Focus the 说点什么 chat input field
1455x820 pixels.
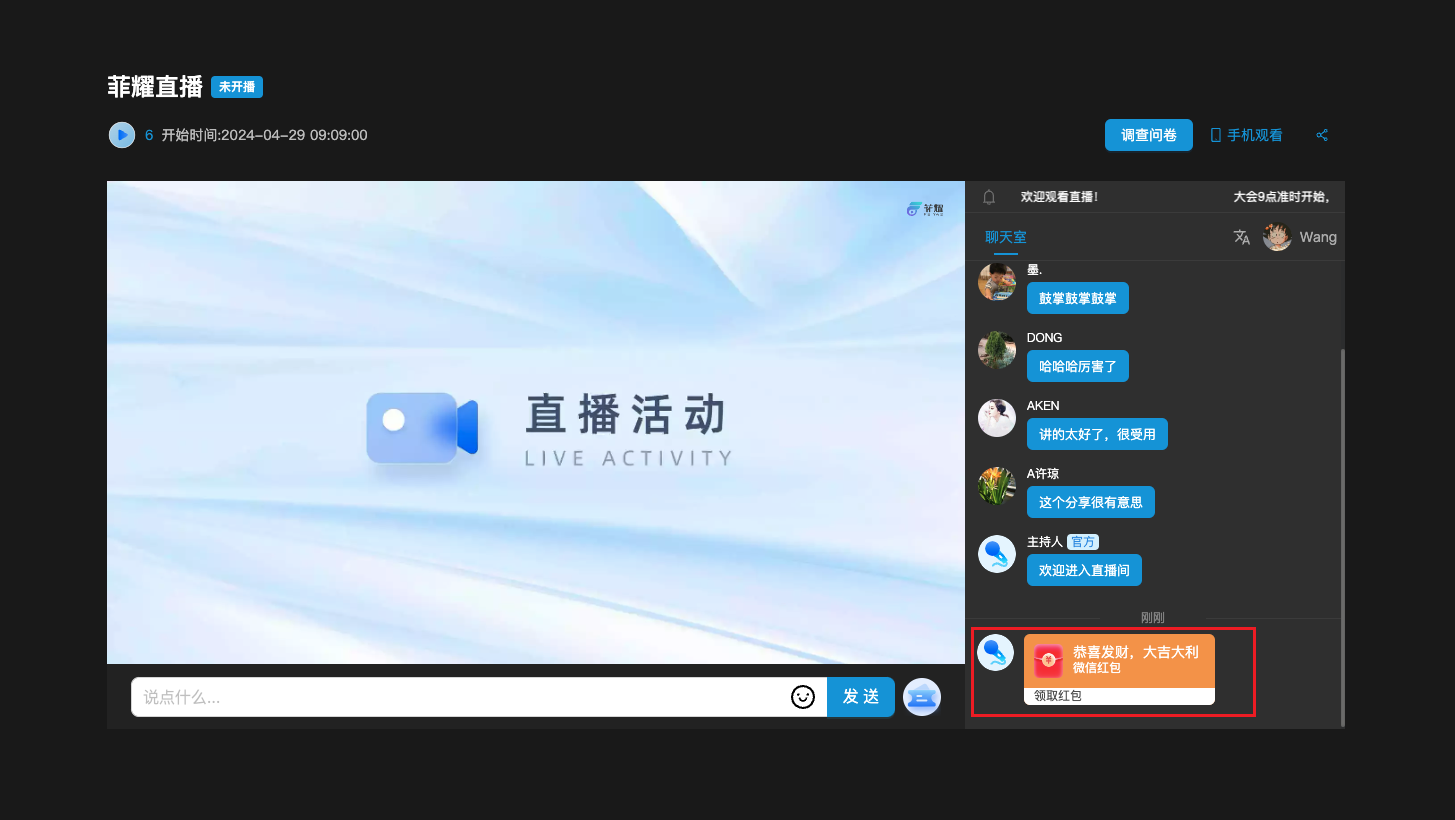(460, 697)
